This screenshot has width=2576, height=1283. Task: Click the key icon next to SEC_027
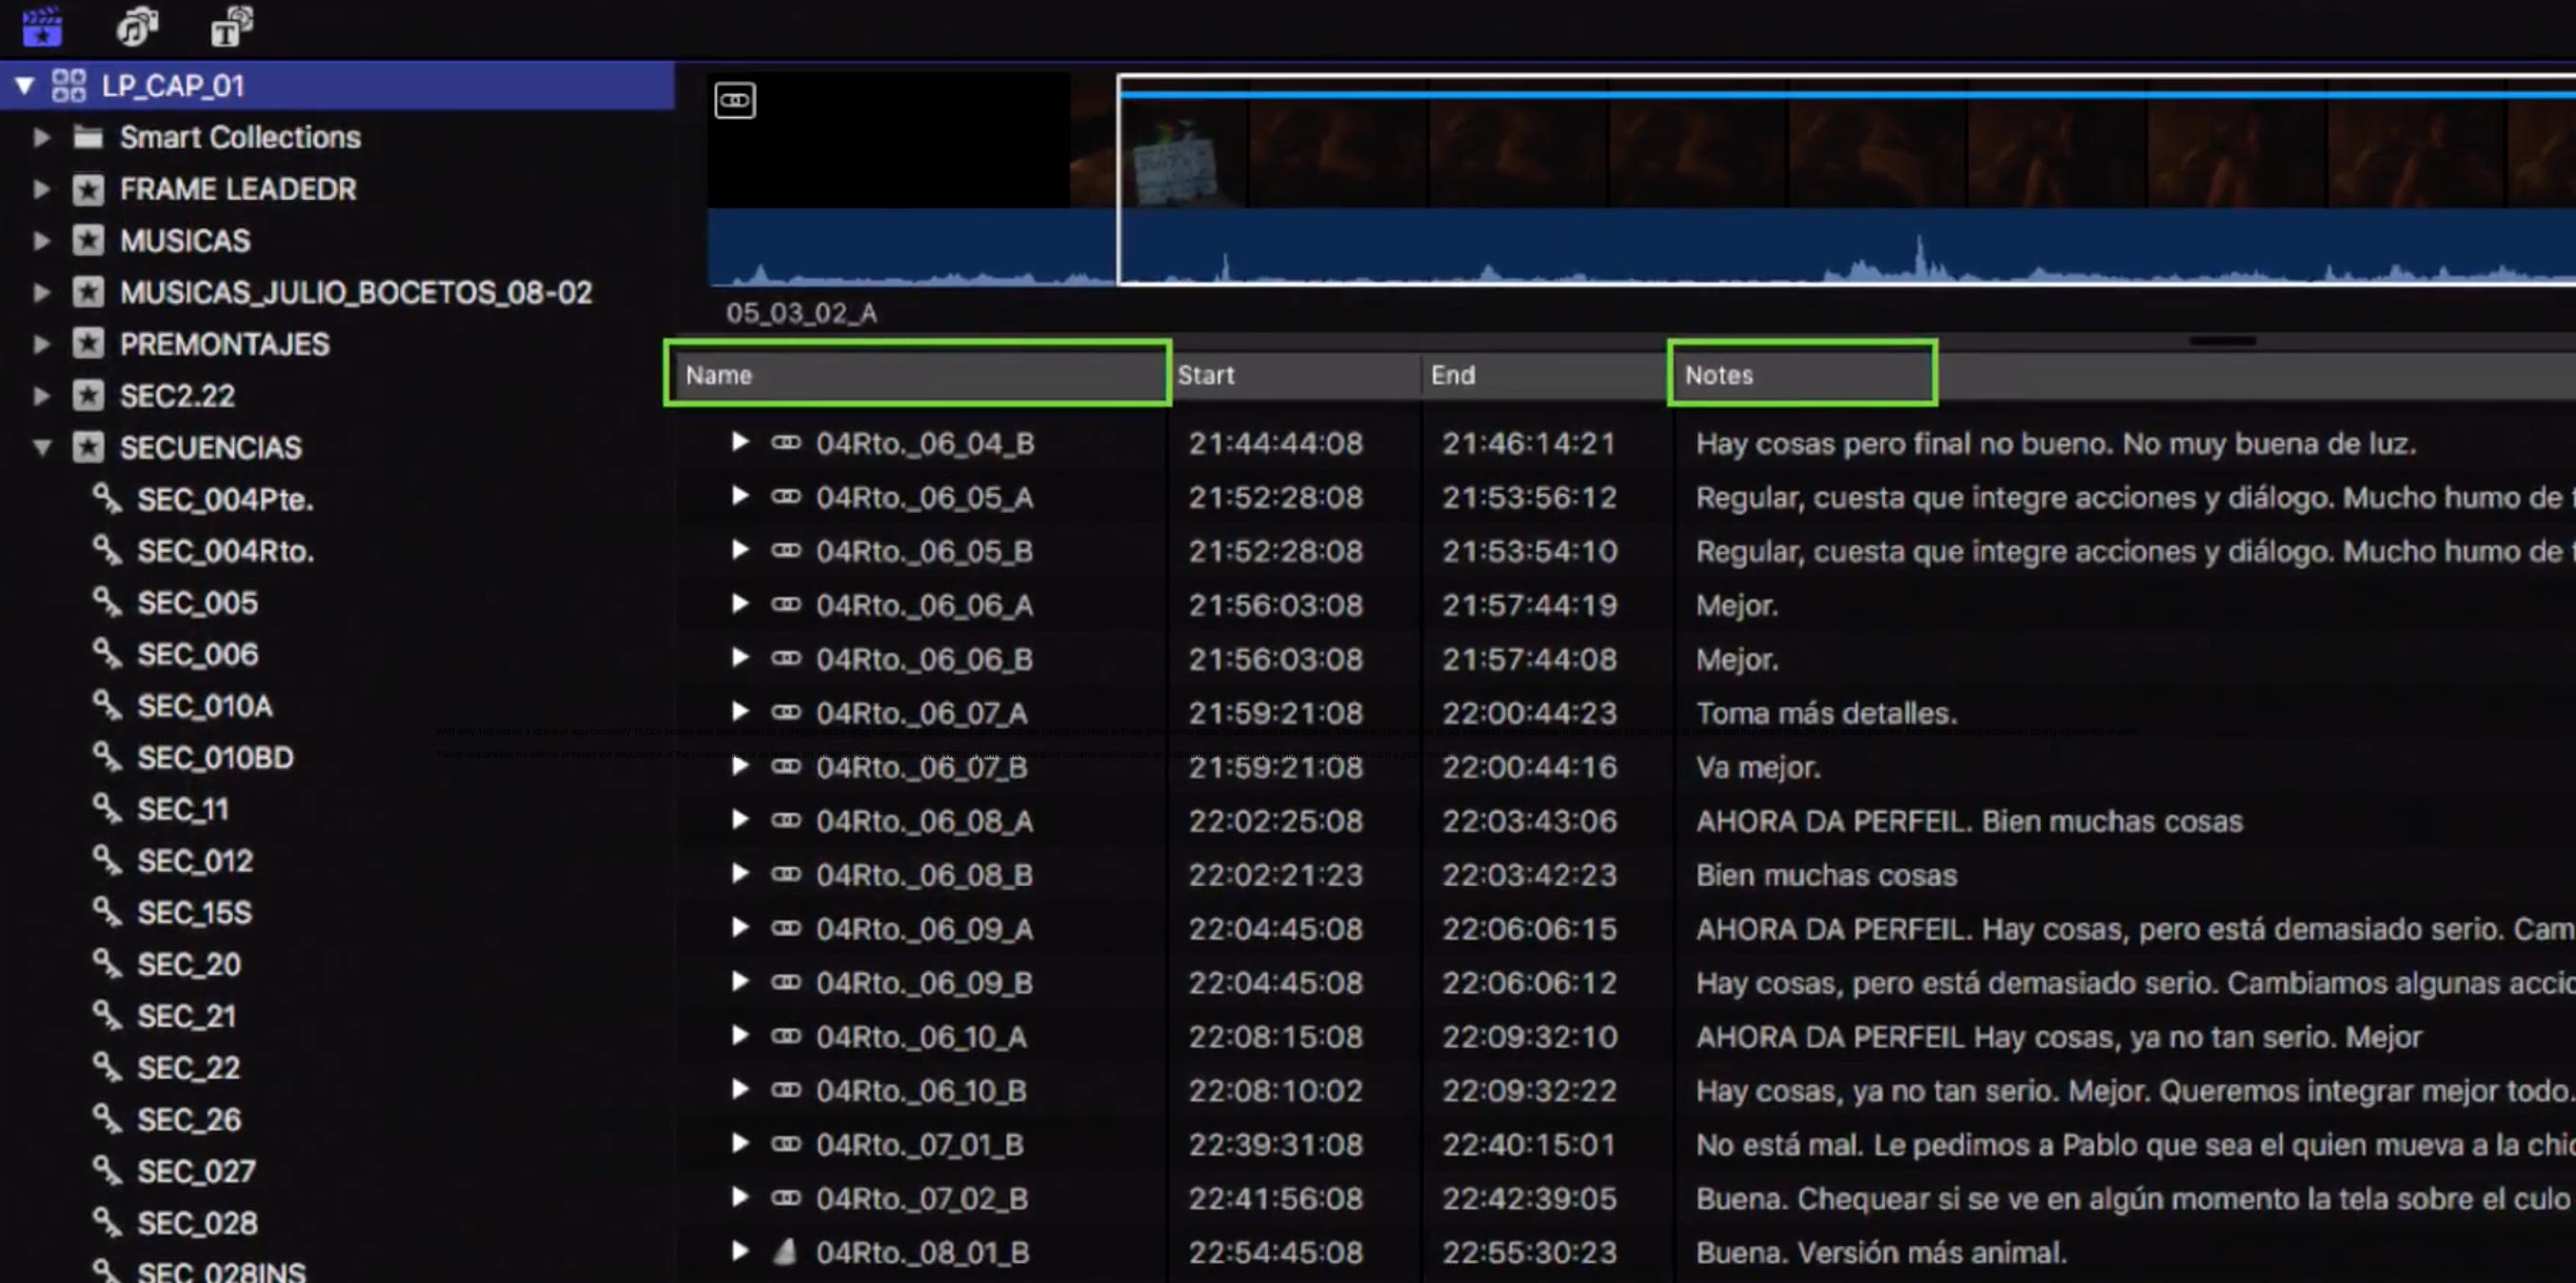pos(106,1170)
